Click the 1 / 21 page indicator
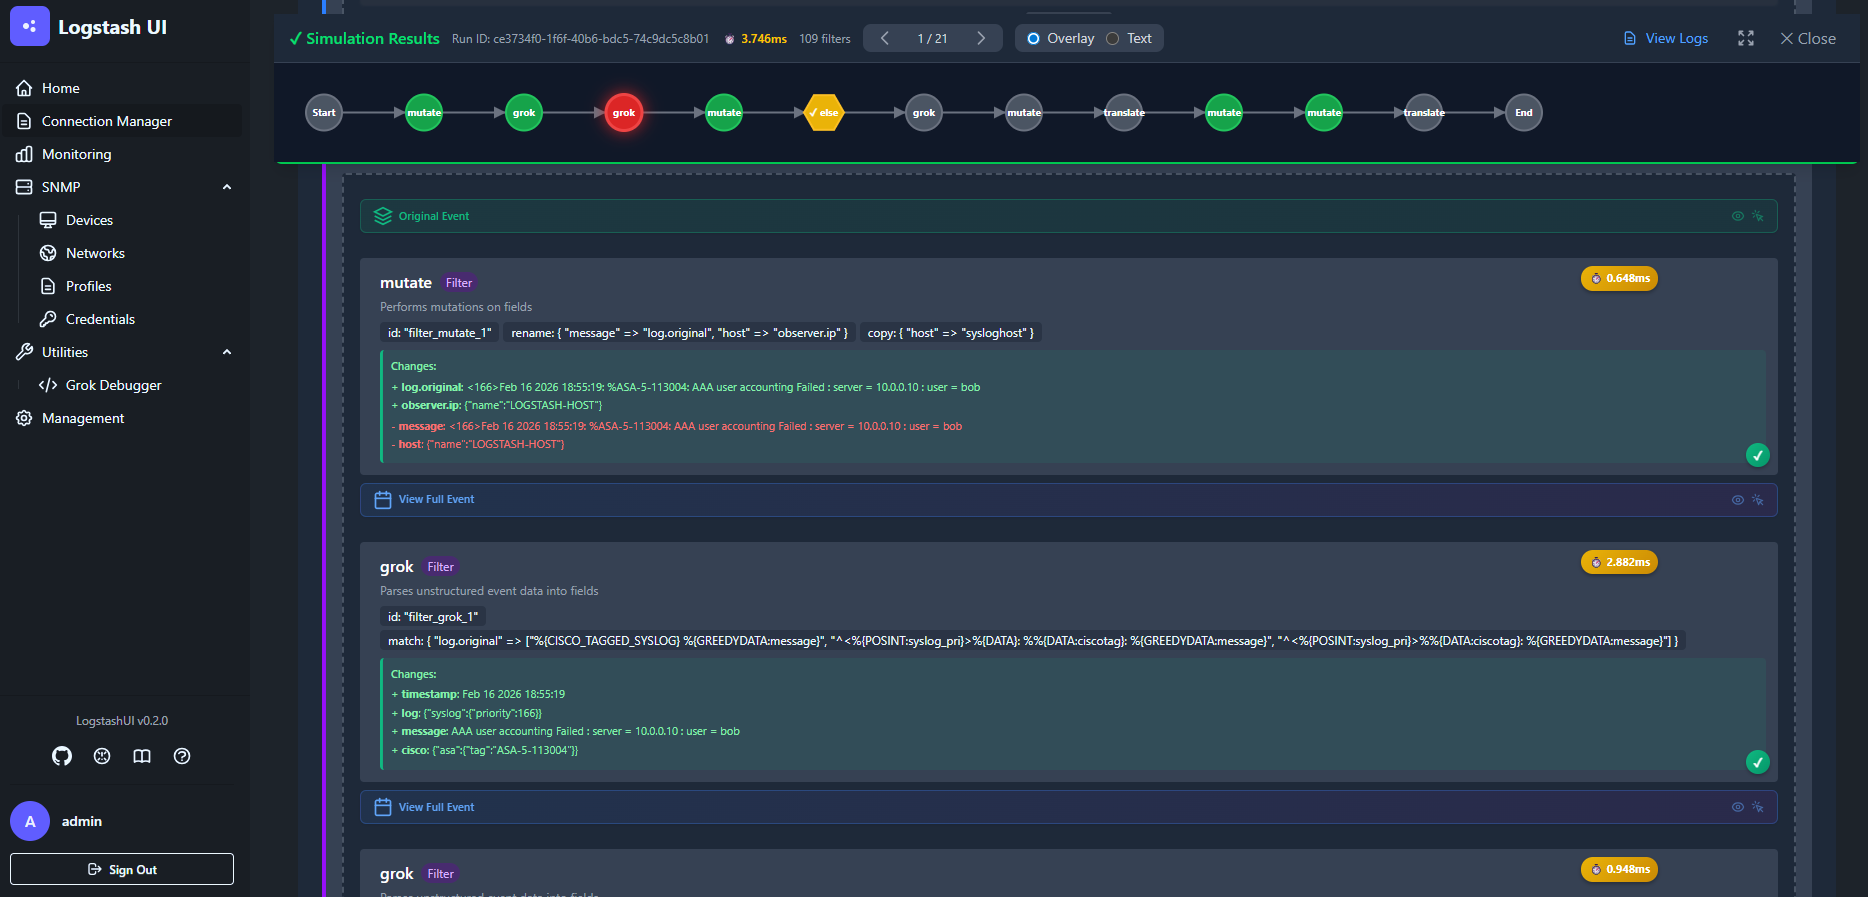Image resolution: width=1868 pixels, height=897 pixels. [x=932, y=39]
